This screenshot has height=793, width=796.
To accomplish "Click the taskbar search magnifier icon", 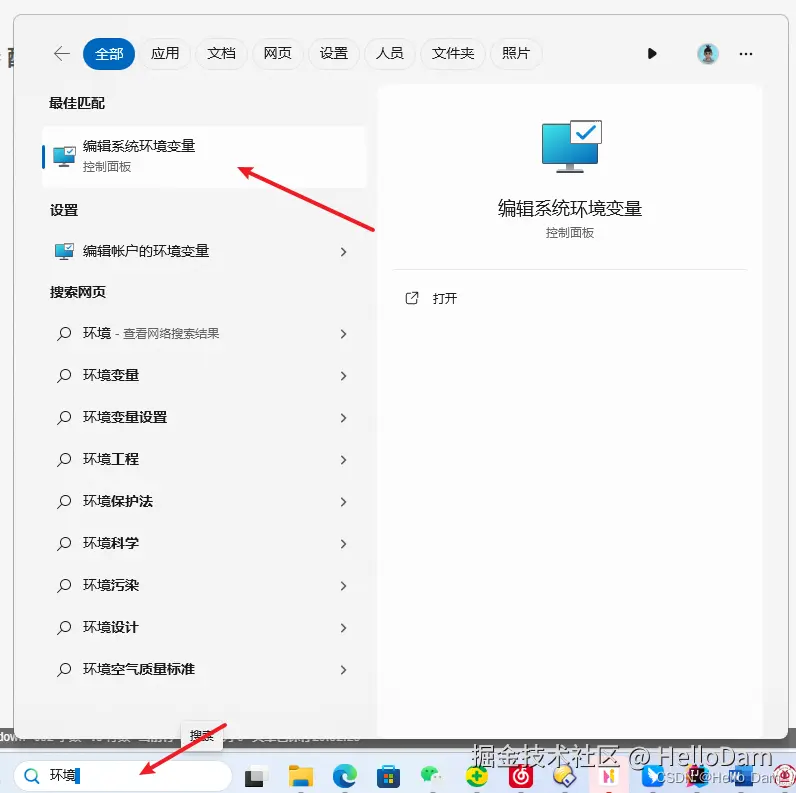I will click(31, 776).
